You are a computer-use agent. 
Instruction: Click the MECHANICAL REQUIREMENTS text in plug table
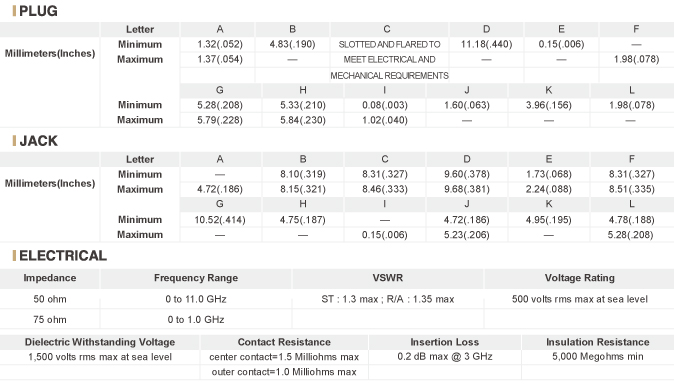[x=389, y=76]
